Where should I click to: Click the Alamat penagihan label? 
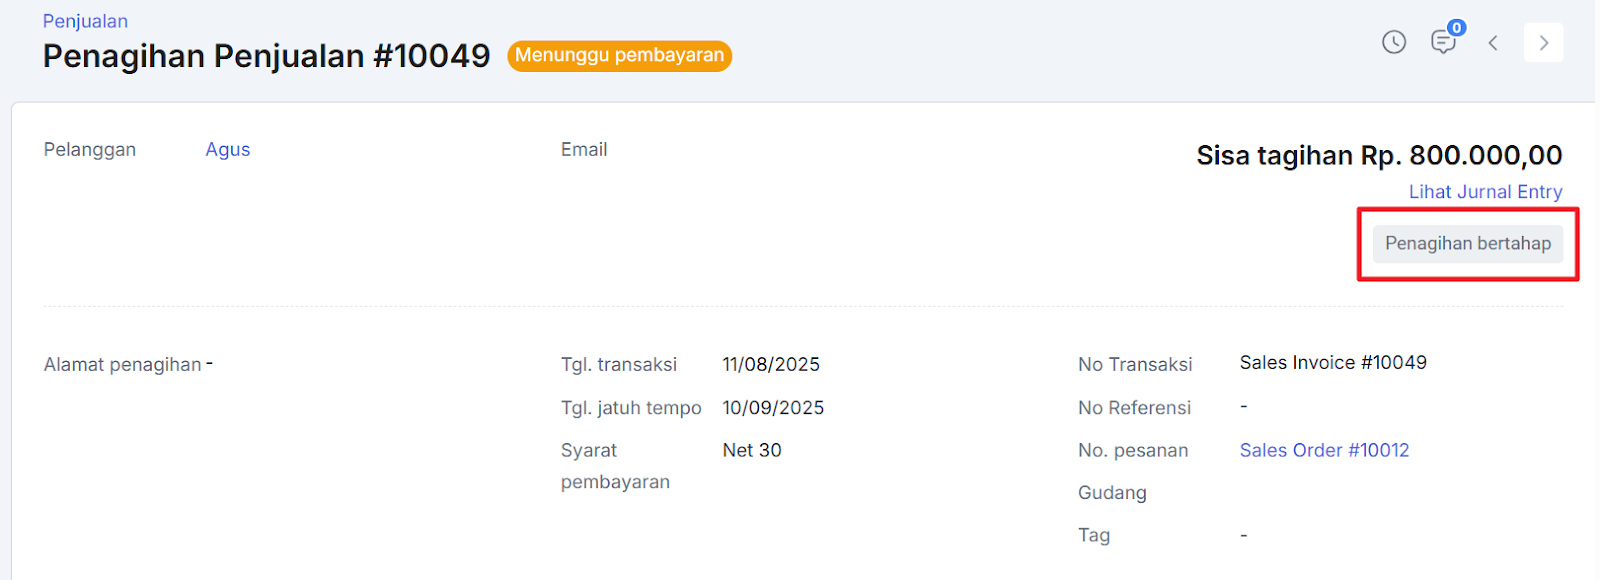[x=122, y=365]
